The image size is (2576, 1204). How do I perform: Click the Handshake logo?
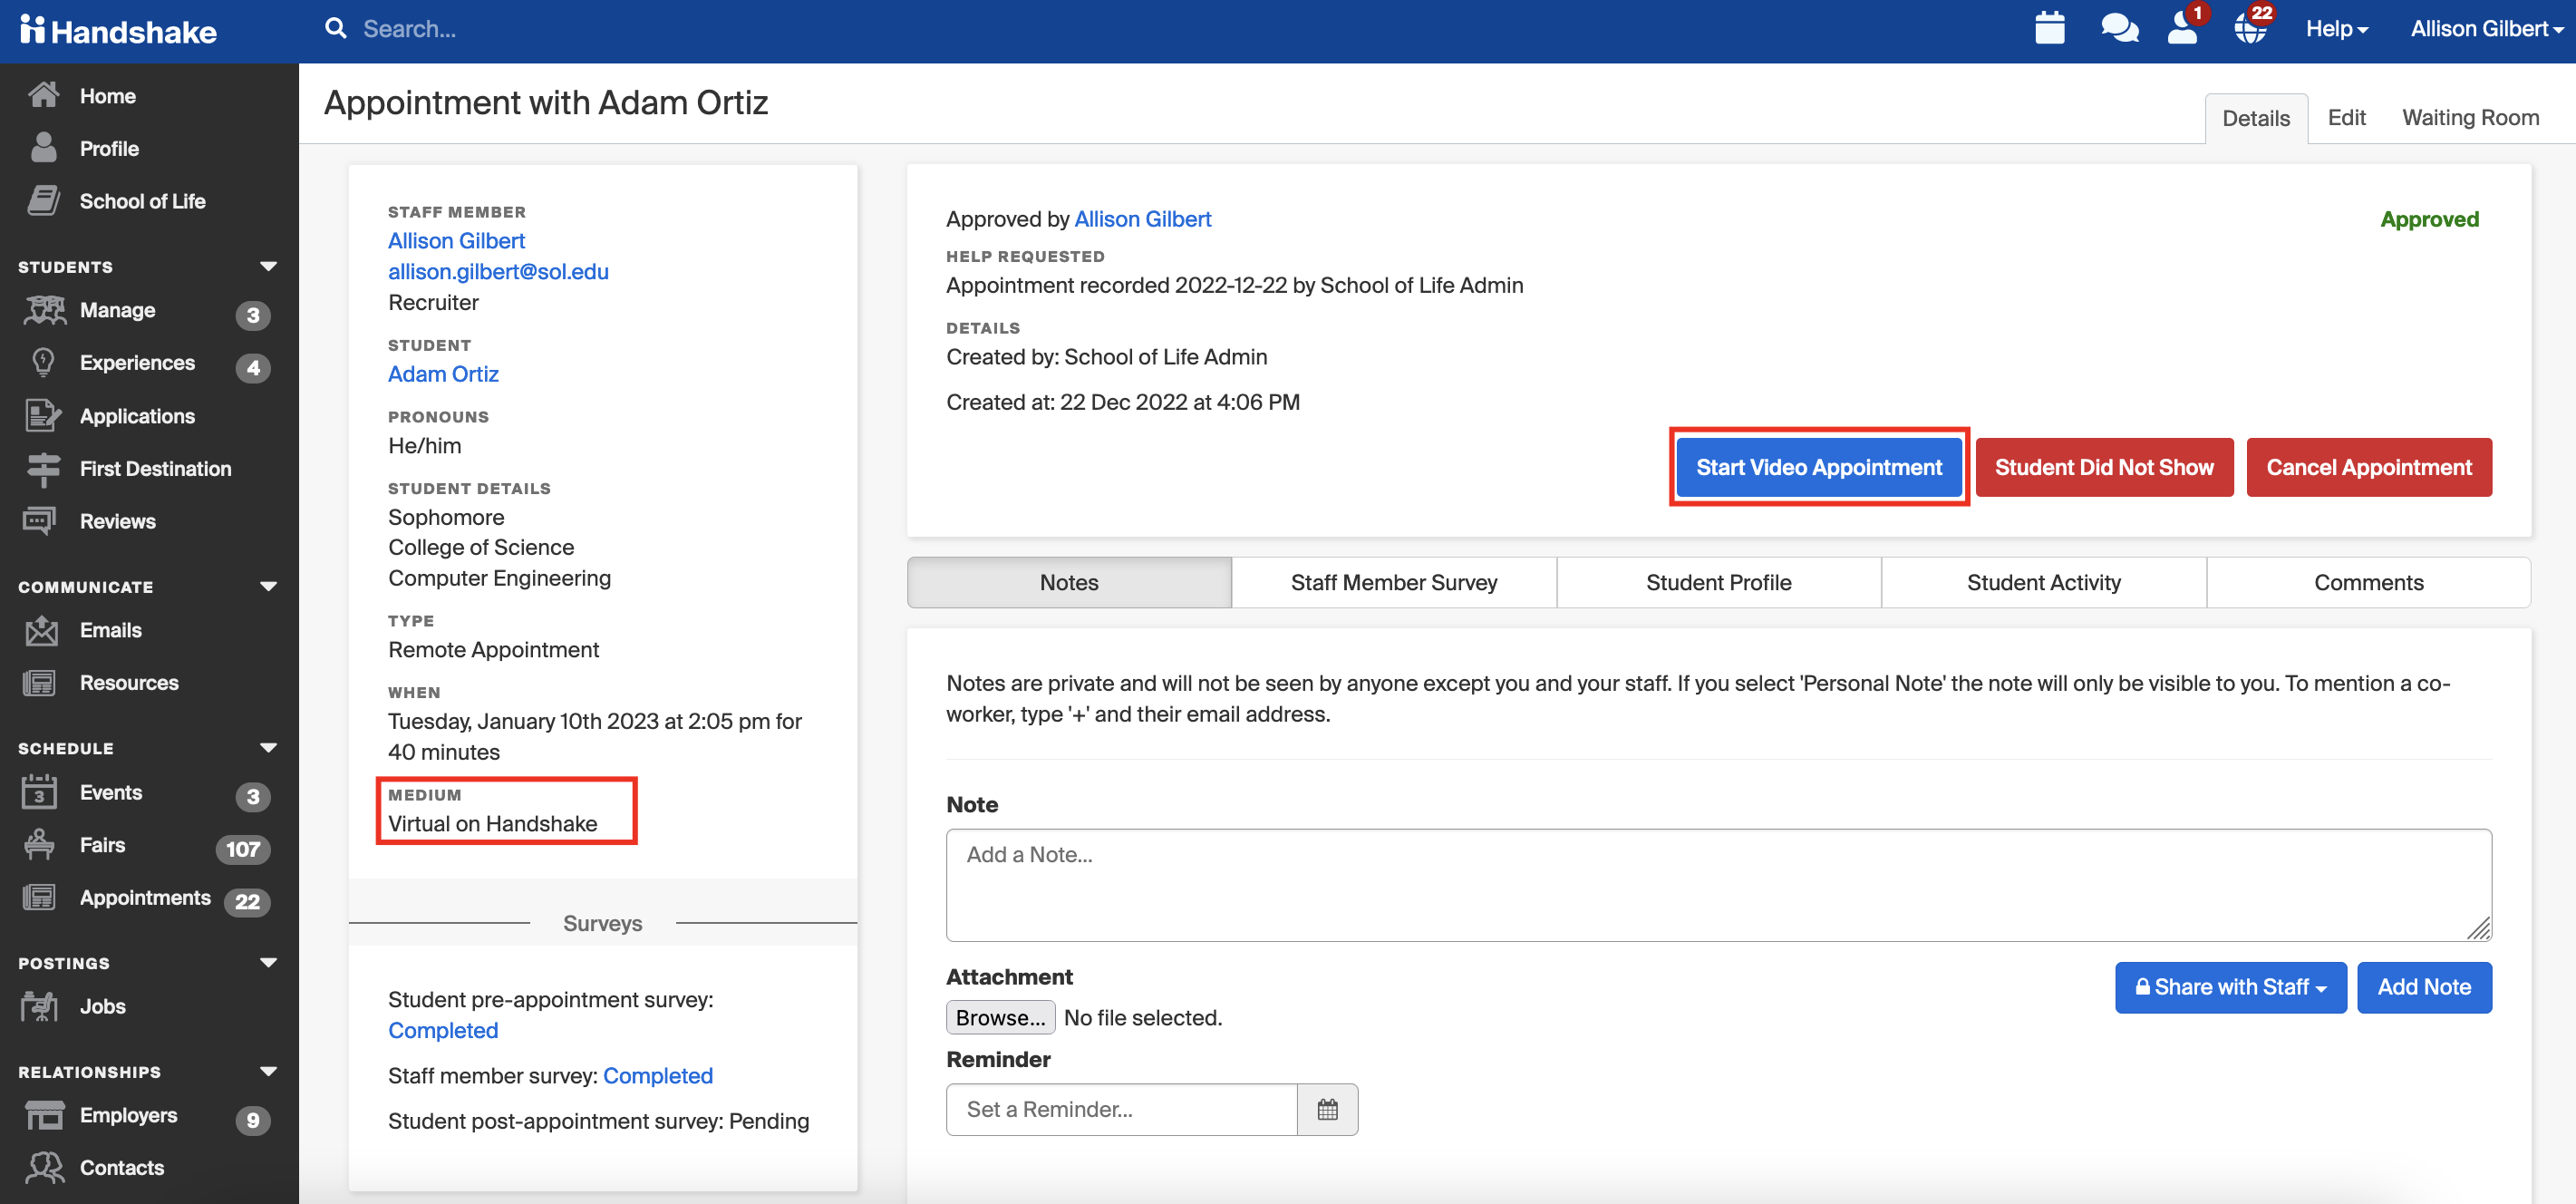[118, 30]
